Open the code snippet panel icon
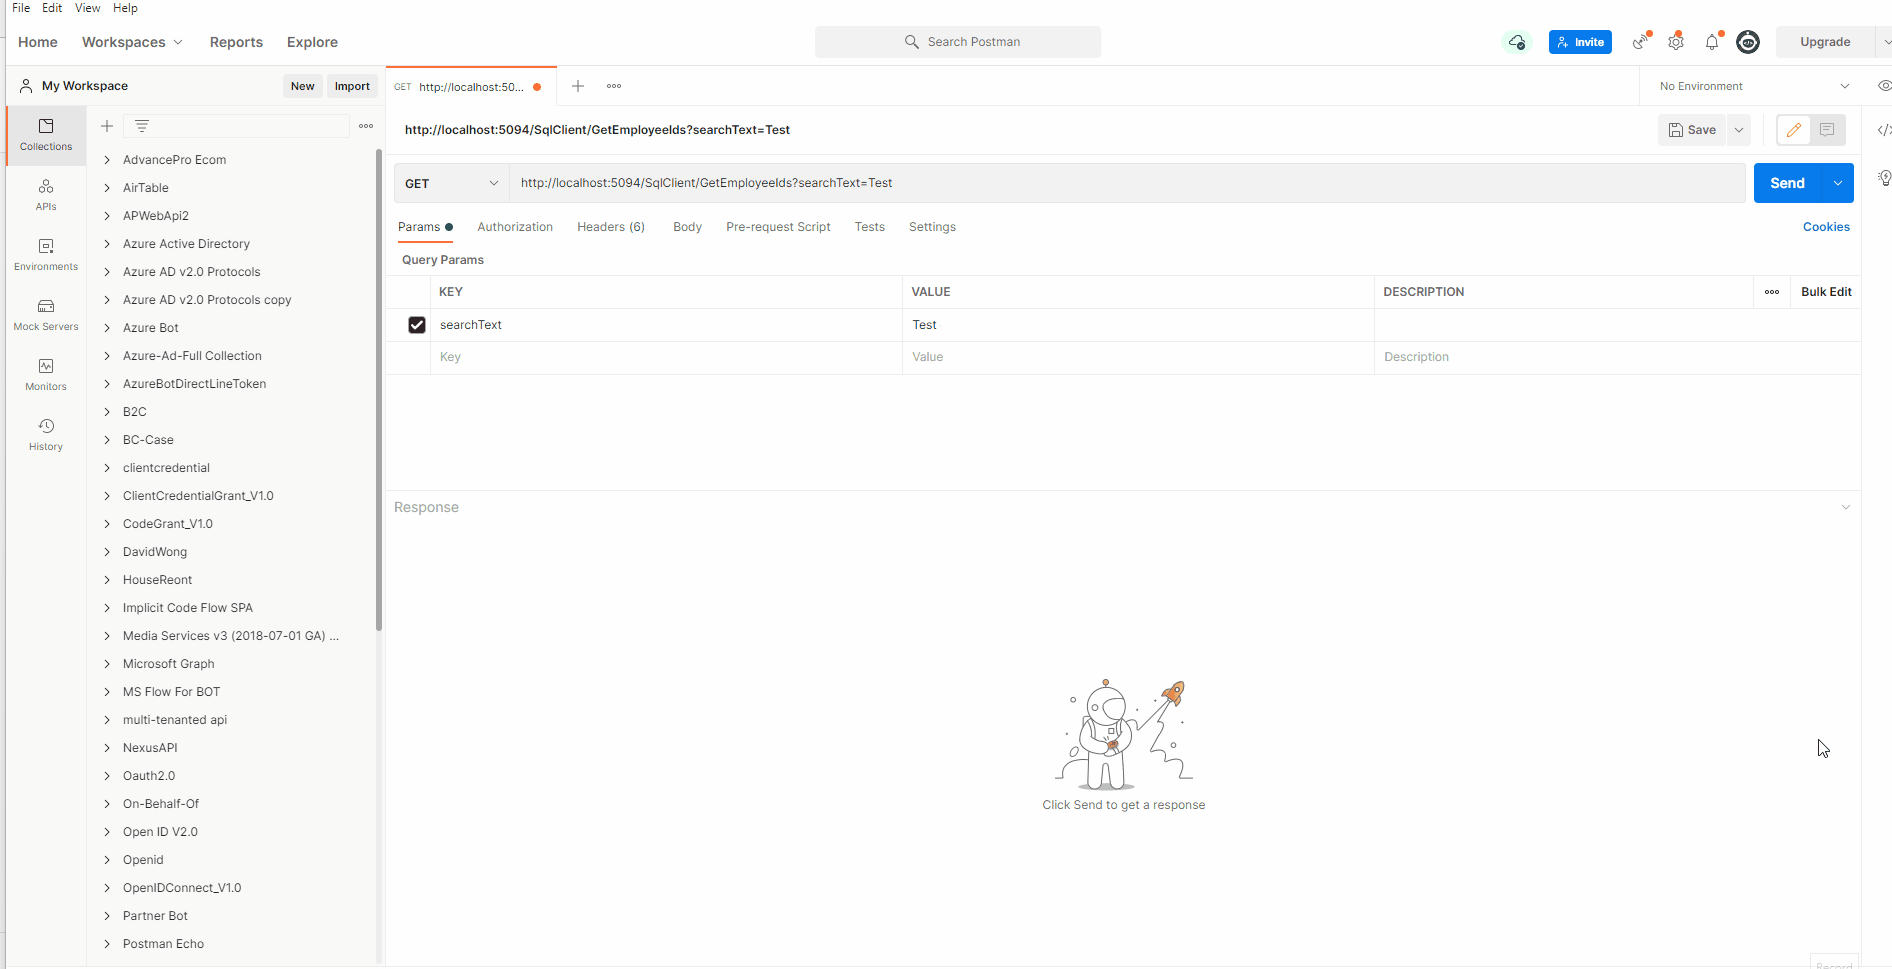 tap(1884, 130)
